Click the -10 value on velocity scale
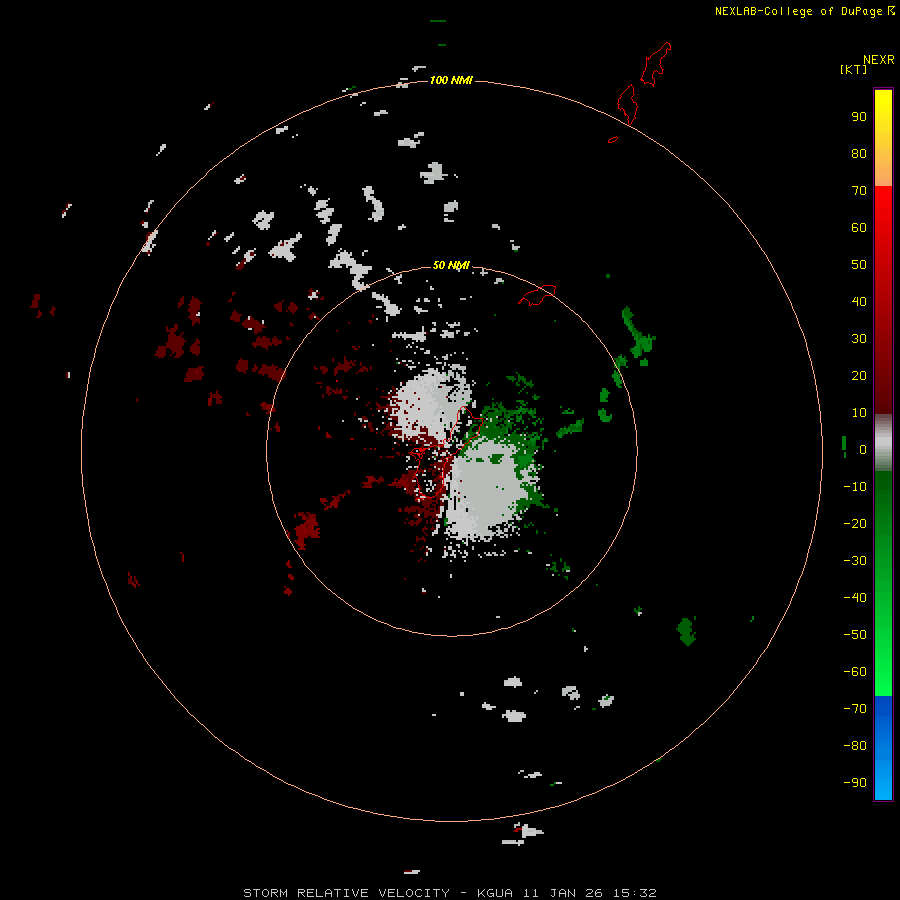The height and width of the screenshot is (900, 900). 855,487
